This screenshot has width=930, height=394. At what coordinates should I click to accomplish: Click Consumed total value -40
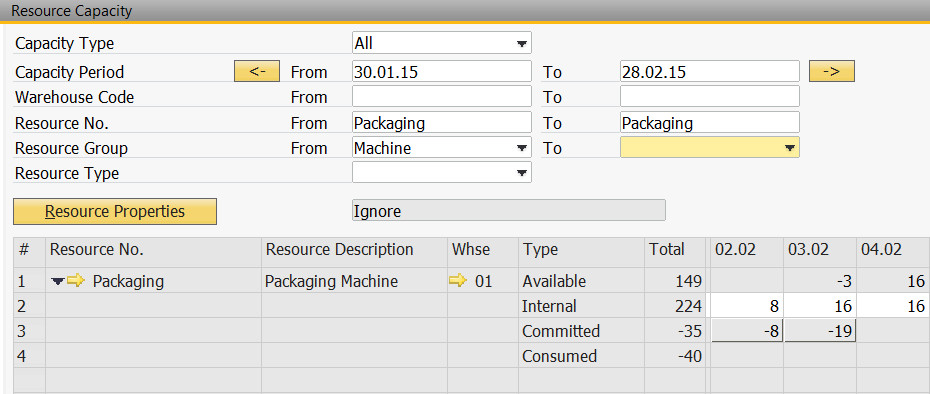click(x=674, y=356)
